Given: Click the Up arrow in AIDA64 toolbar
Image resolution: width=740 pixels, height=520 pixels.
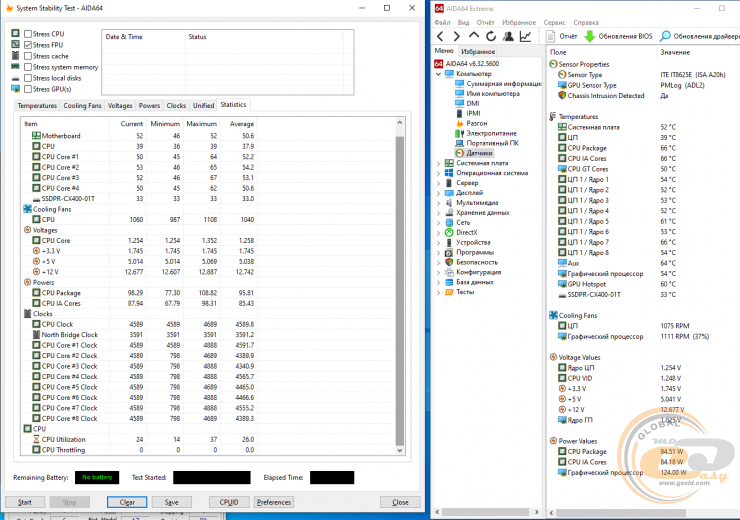Looking at the screenshot, I should (474, 36).
